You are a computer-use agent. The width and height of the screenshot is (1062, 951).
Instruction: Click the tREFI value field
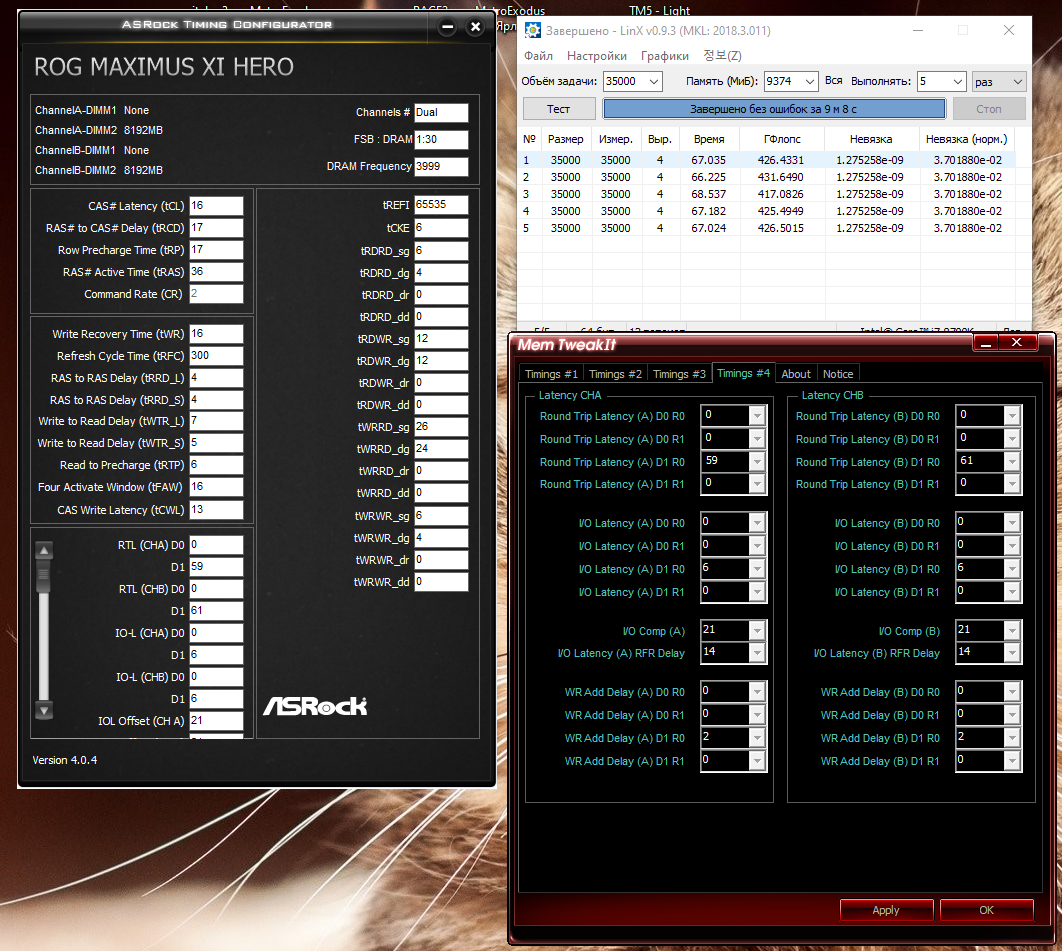pos(441,205)
